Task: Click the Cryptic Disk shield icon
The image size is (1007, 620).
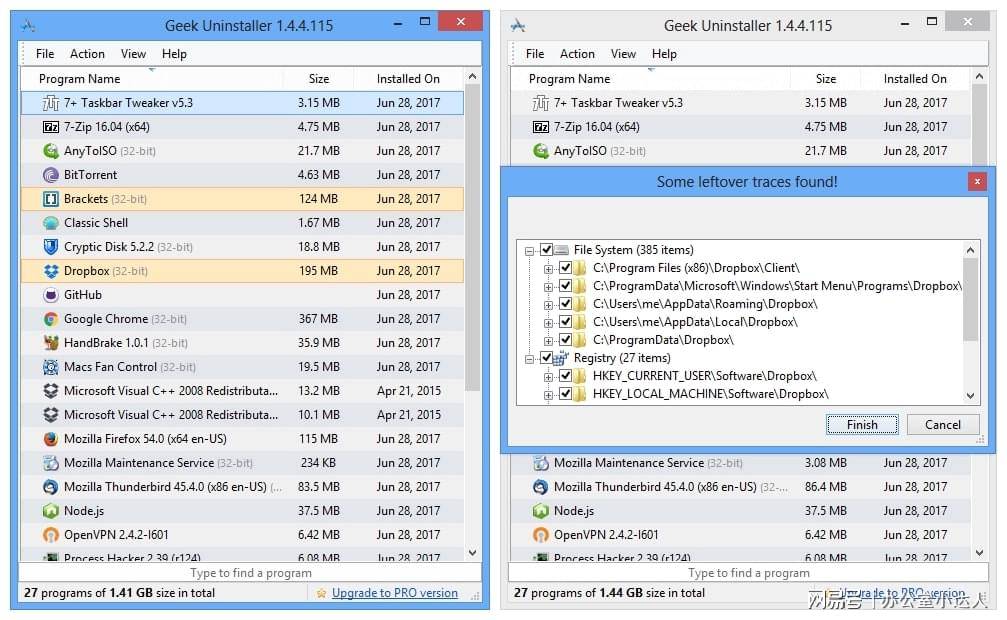Action: (x=51, y=247)
